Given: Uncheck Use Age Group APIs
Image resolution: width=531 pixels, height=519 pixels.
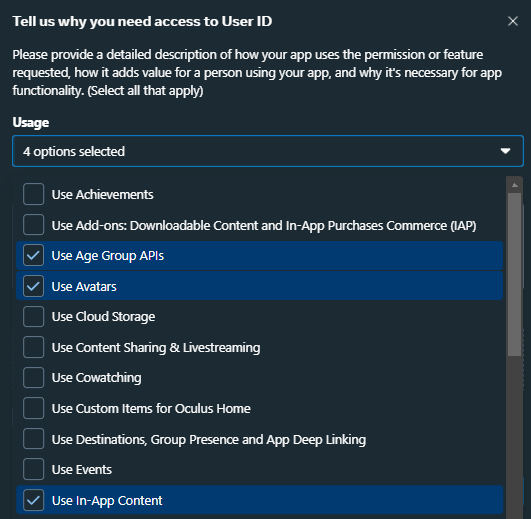Looking at the screenshot, I should (34, 255).
